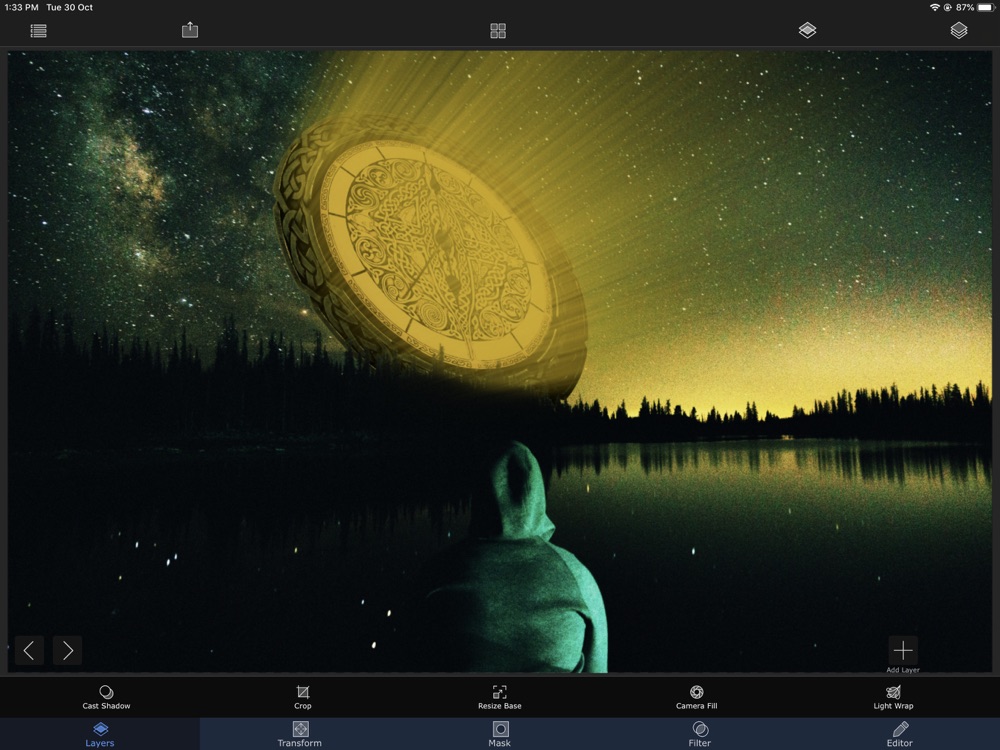Open the plain layers stack icon
This screenshot has width=1000, height=750.
[959, 30]
